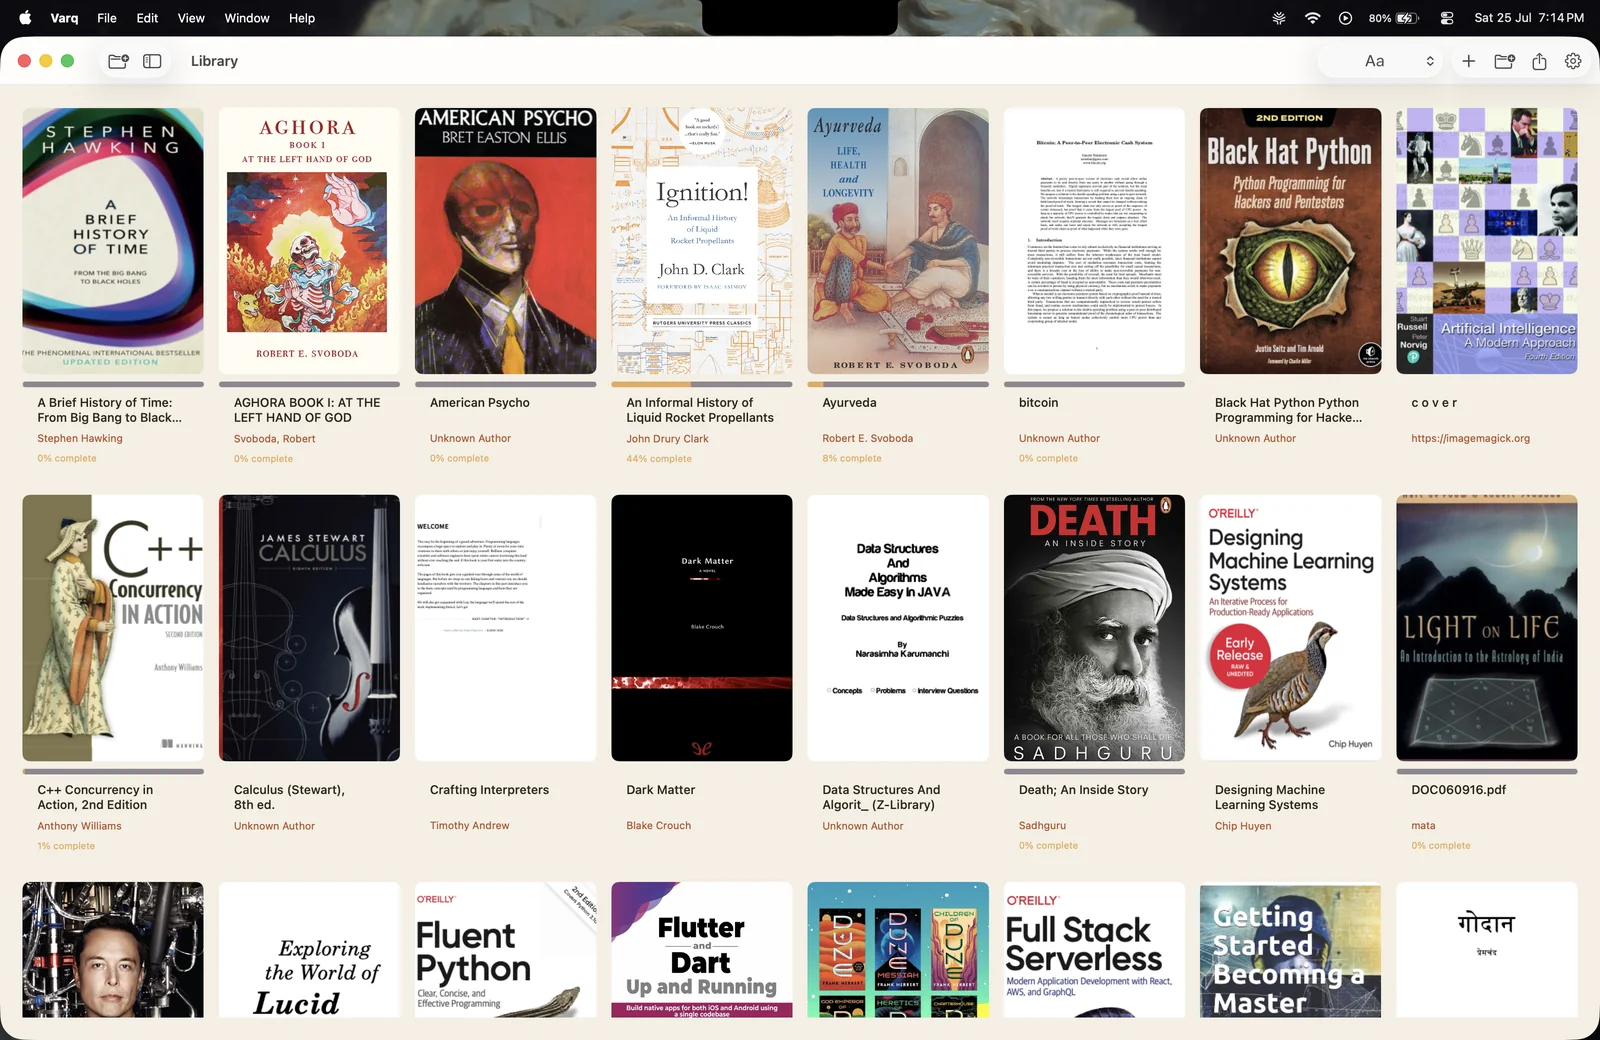
Task: Click the title 'Calculus (Stewart), 8th ed.'
Action: [289, 797]
